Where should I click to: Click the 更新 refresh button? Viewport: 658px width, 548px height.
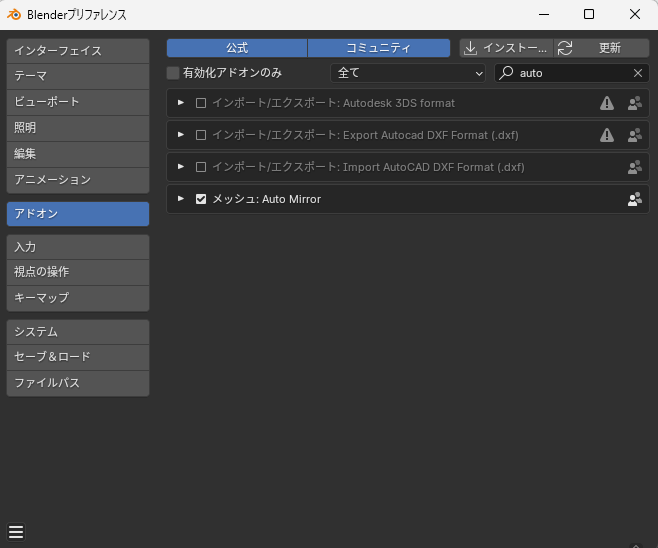coord(602,48)
